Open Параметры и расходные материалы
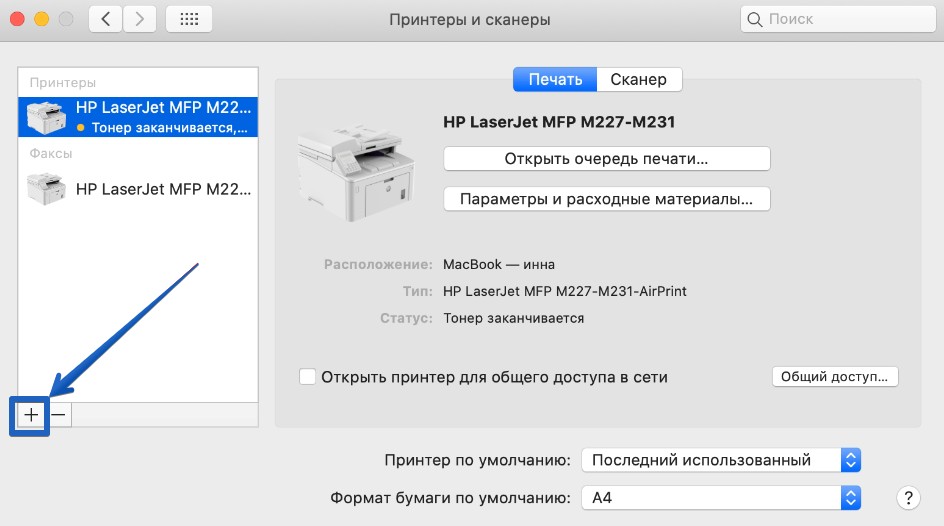This screenshot has height=526, width=944. pyautogui.click(x=606, y=199)
